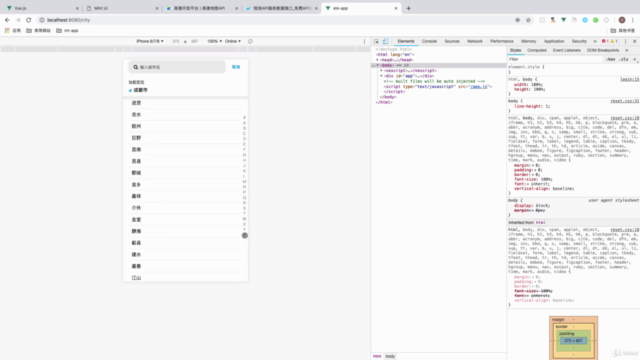Open the iPhone 6/7/8 device dropdown
Screen dimensions: 640x360
[x=150, y=41]
